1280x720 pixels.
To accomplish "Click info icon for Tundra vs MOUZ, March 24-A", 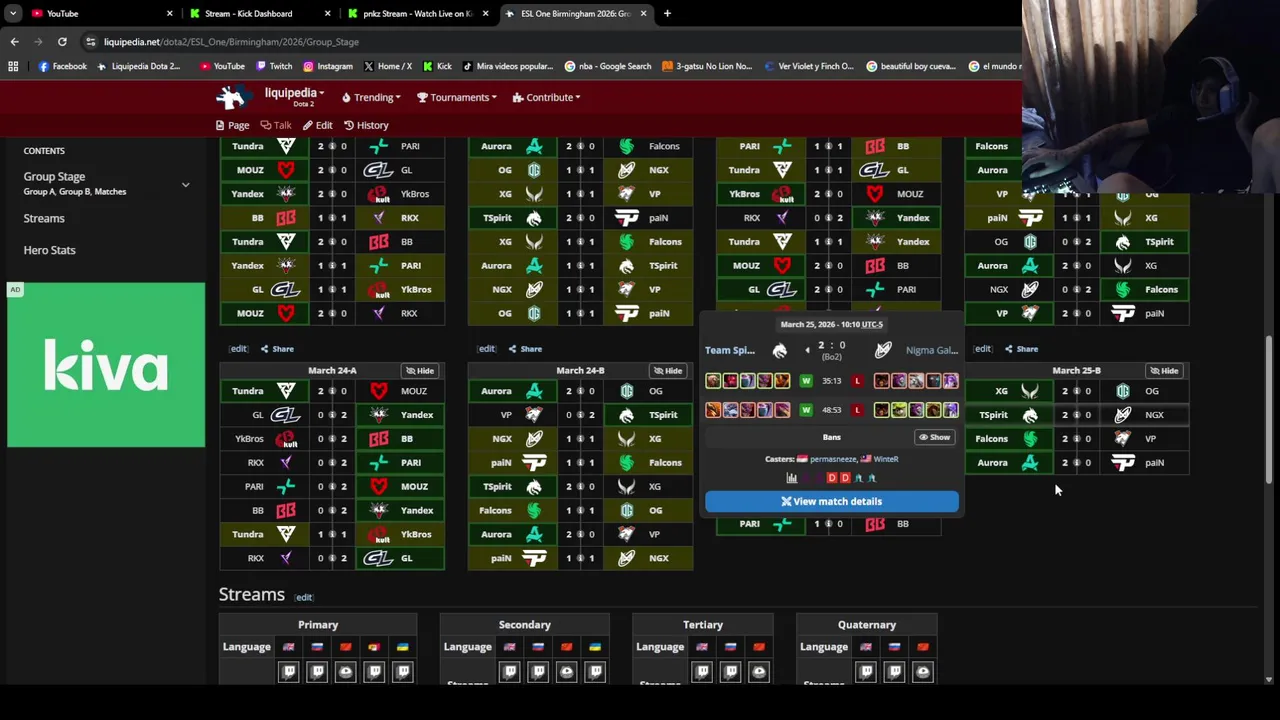I will click(332, 391).
